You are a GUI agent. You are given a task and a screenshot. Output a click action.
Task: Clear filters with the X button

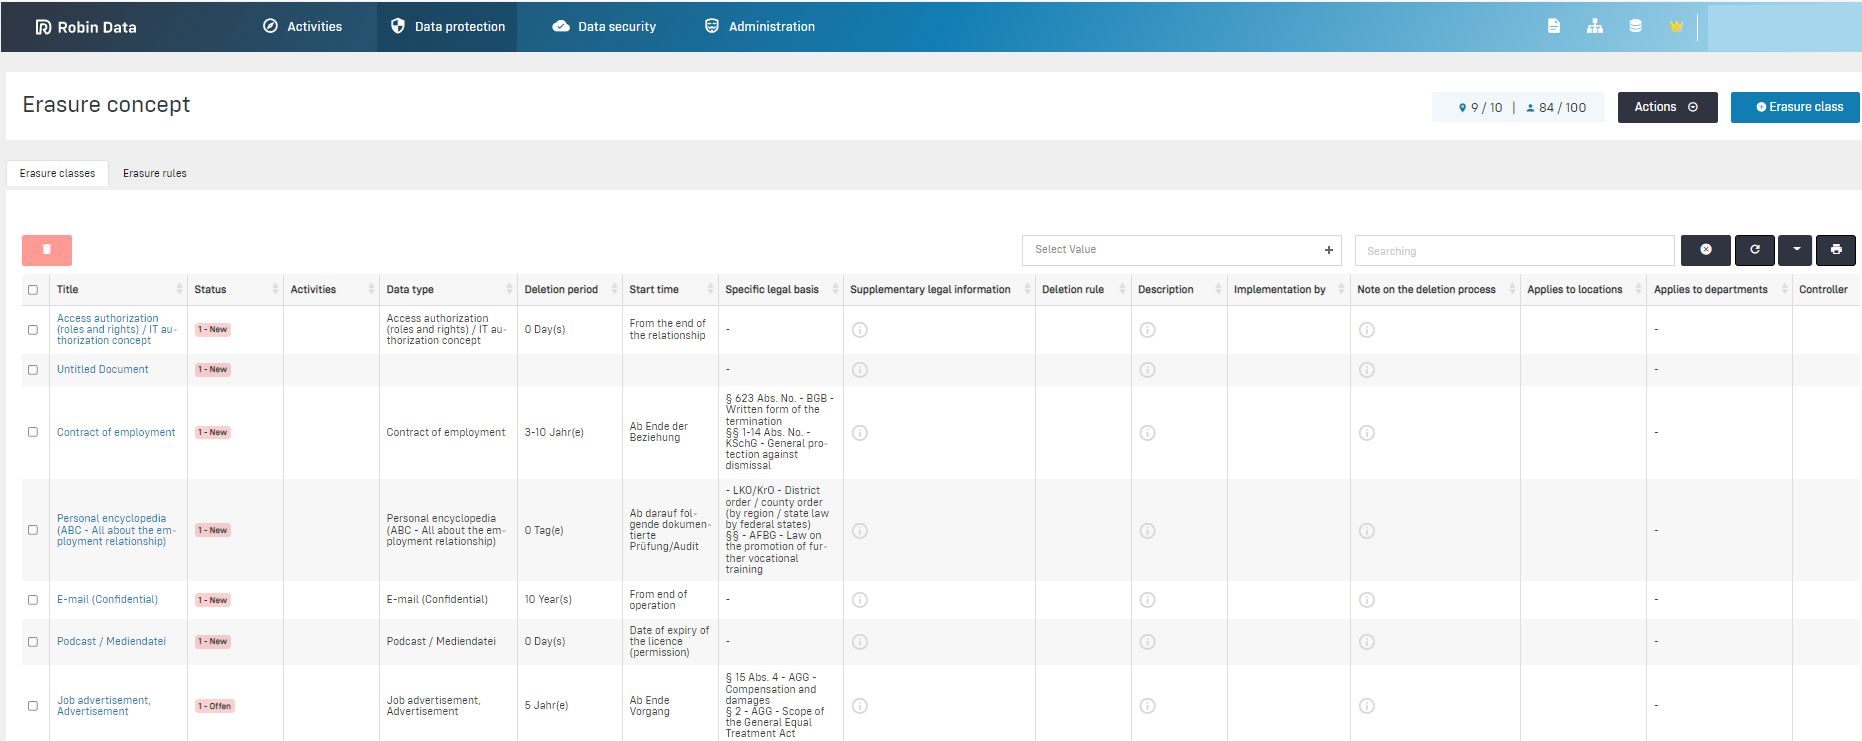(1706, 250)
